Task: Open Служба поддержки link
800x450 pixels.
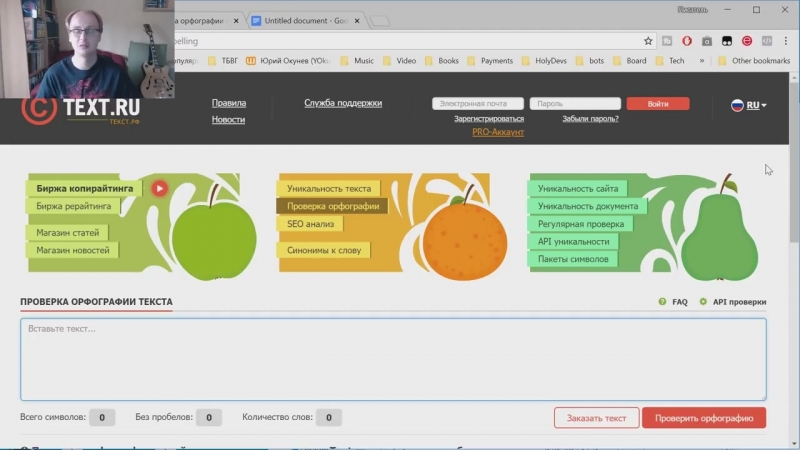Action: pos(343,103)
